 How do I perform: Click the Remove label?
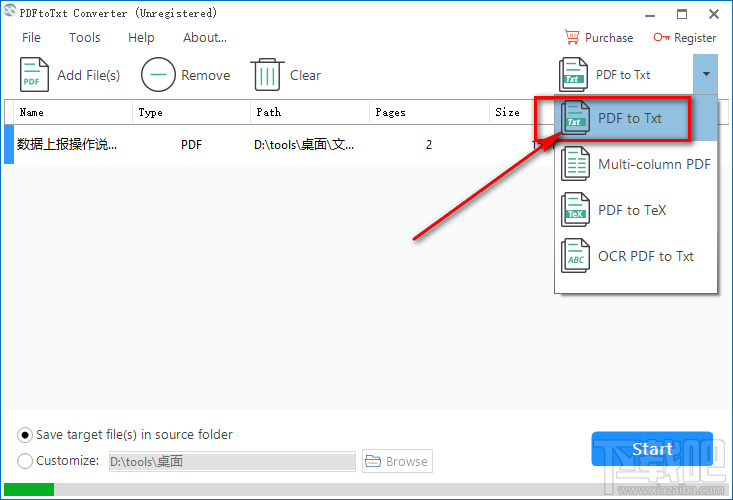(x=206, y=75)
